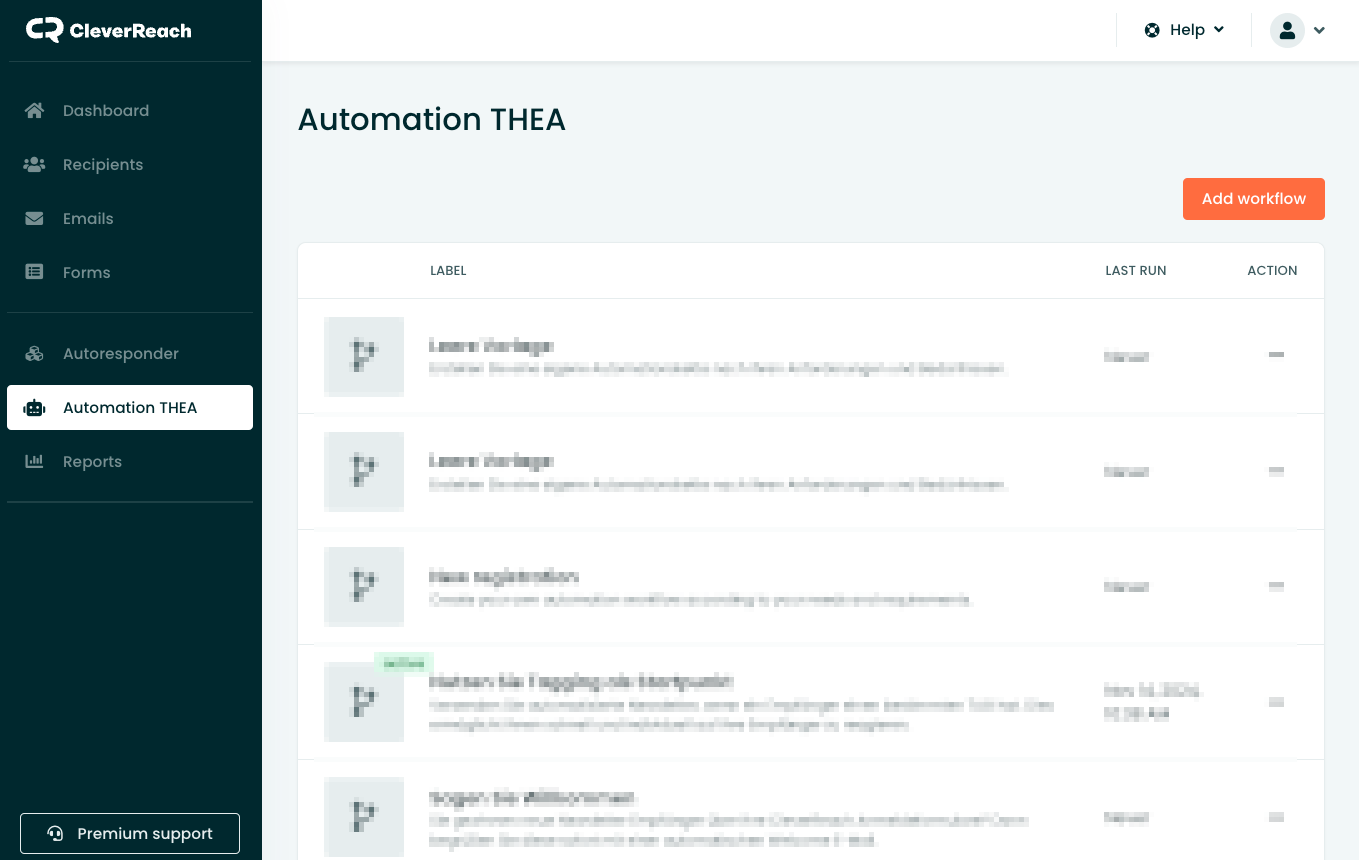Click the first workflow row thumbnail
1359x860 pixels.
pyautogui.click(x=364, y=357)
